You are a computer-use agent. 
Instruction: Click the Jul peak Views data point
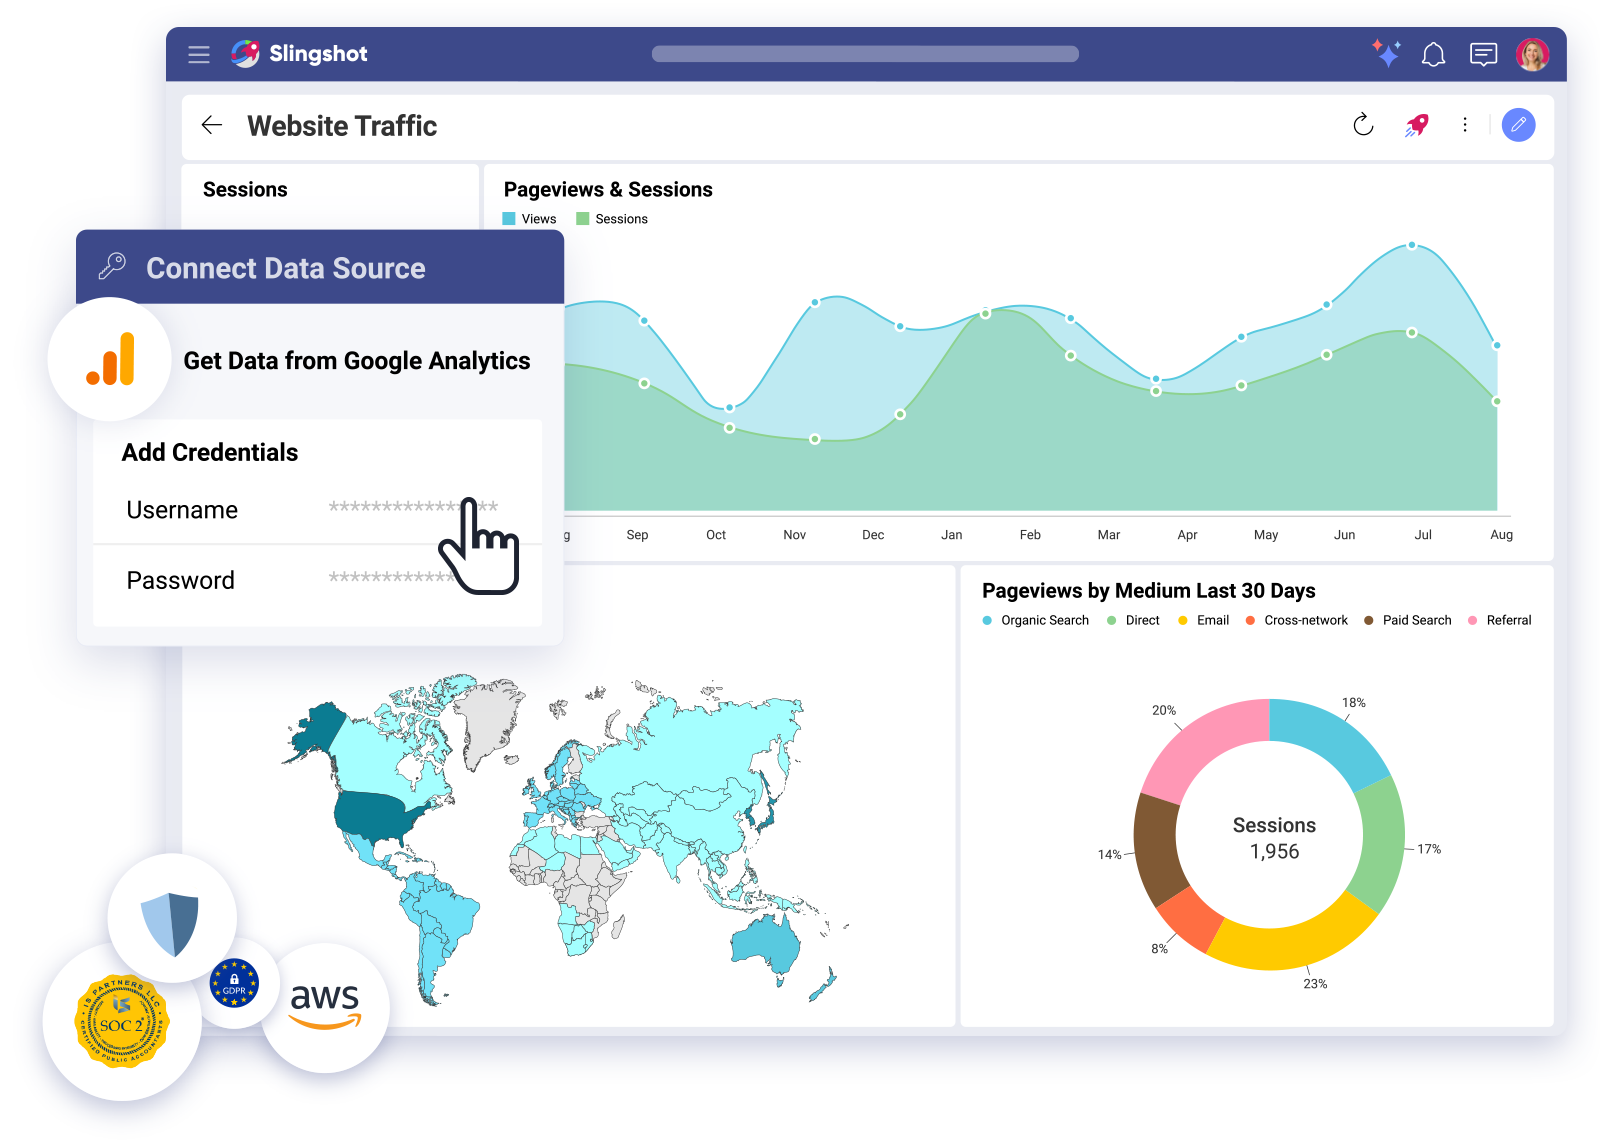(1412, 245)
